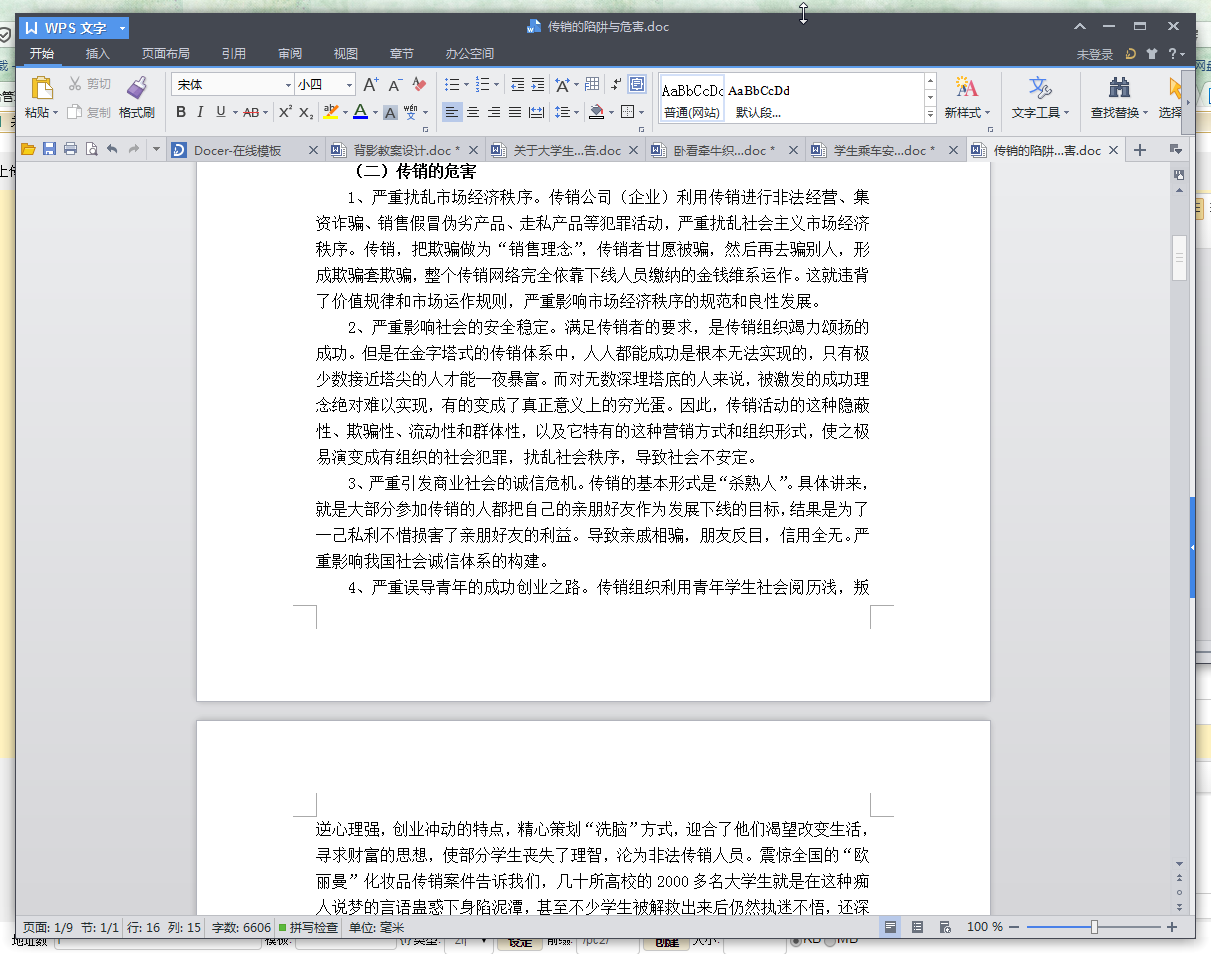Viewport: 1211px width, 954px height.
Task: Switch to the 页面布局 ribbon tab
Action: (x=165, y=54)
